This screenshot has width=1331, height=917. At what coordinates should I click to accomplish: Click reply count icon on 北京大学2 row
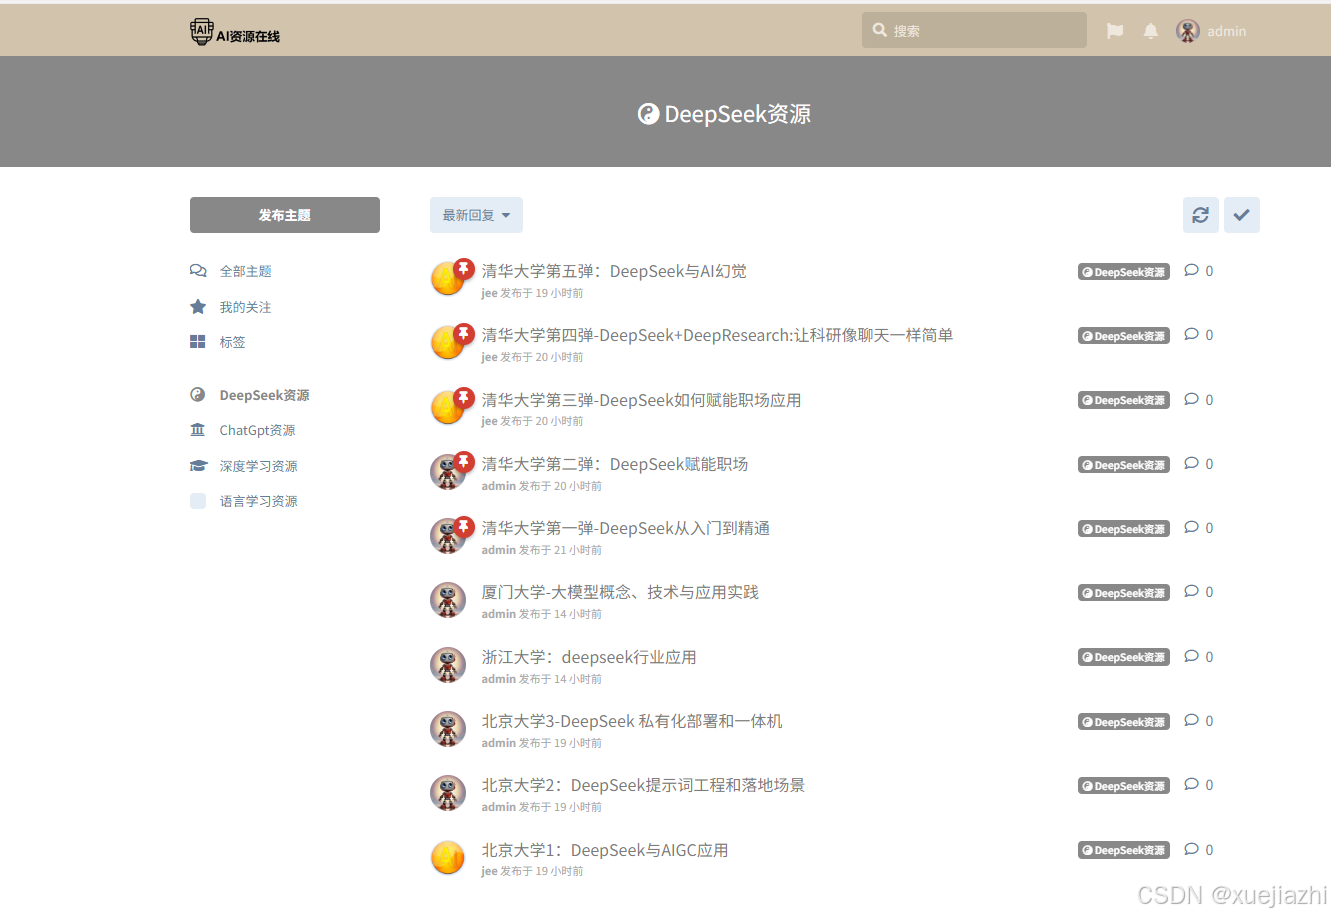pos(1191,784)
